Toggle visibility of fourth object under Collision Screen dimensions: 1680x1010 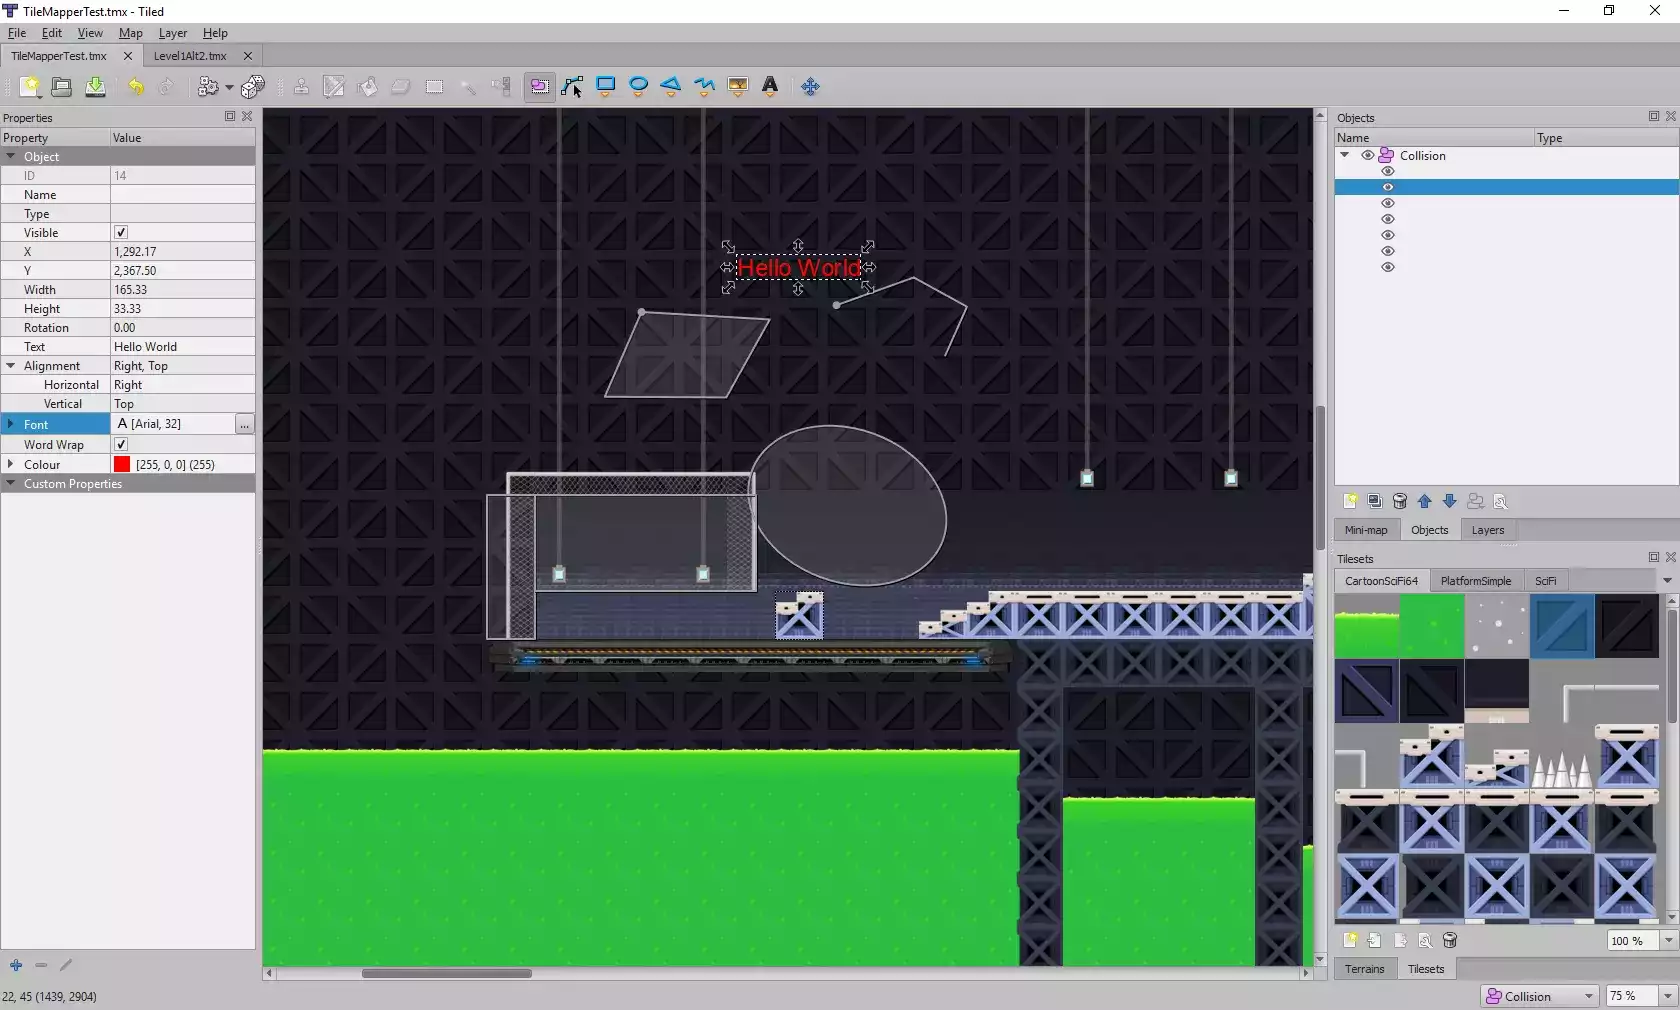tap(1388, 219)
